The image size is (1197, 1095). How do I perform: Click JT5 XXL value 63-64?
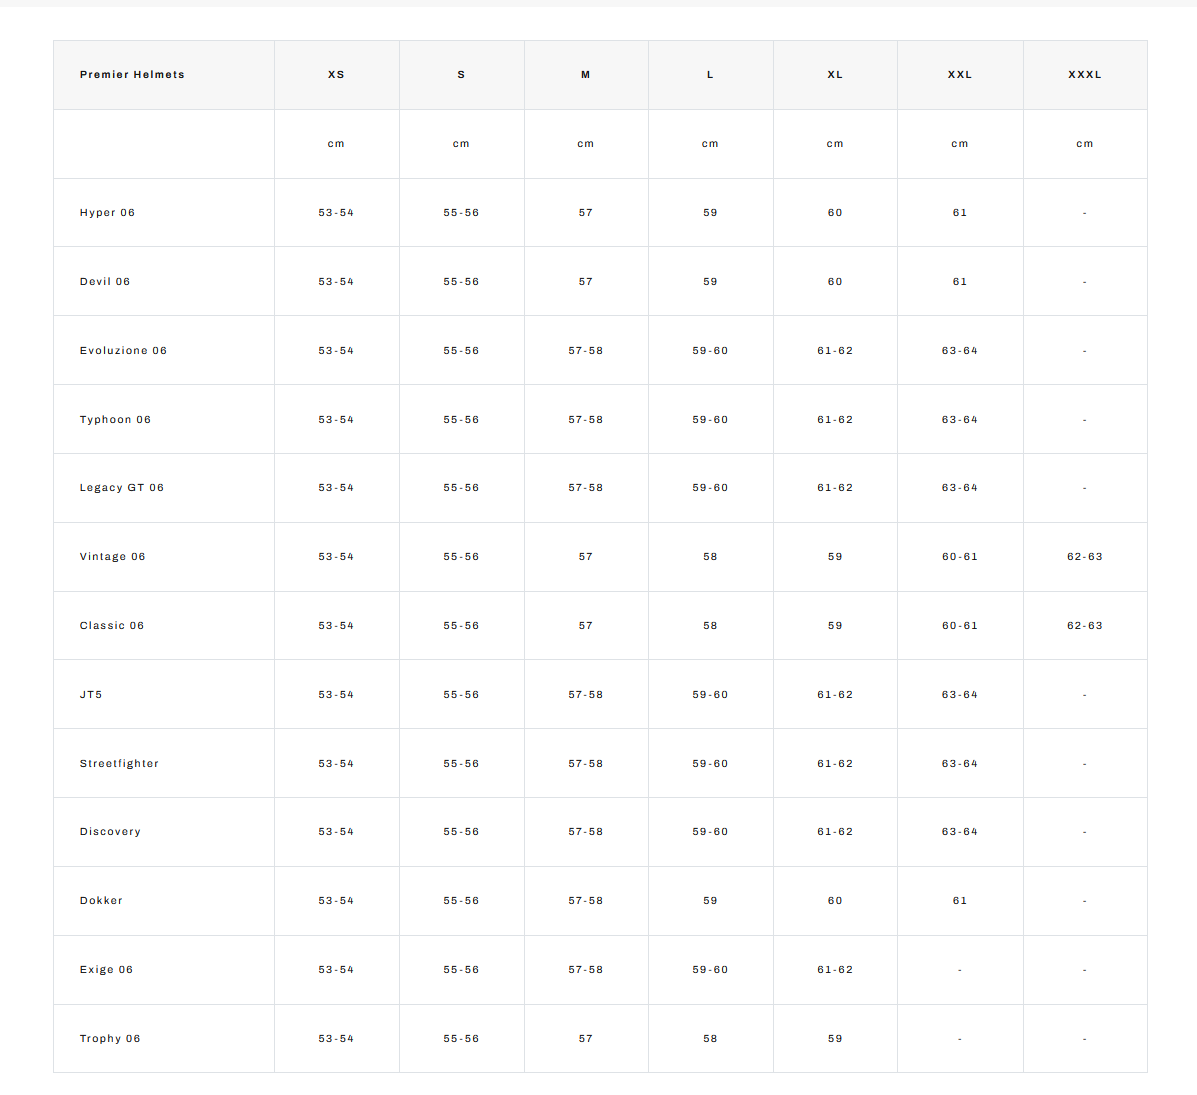click(x=960, y=694)
